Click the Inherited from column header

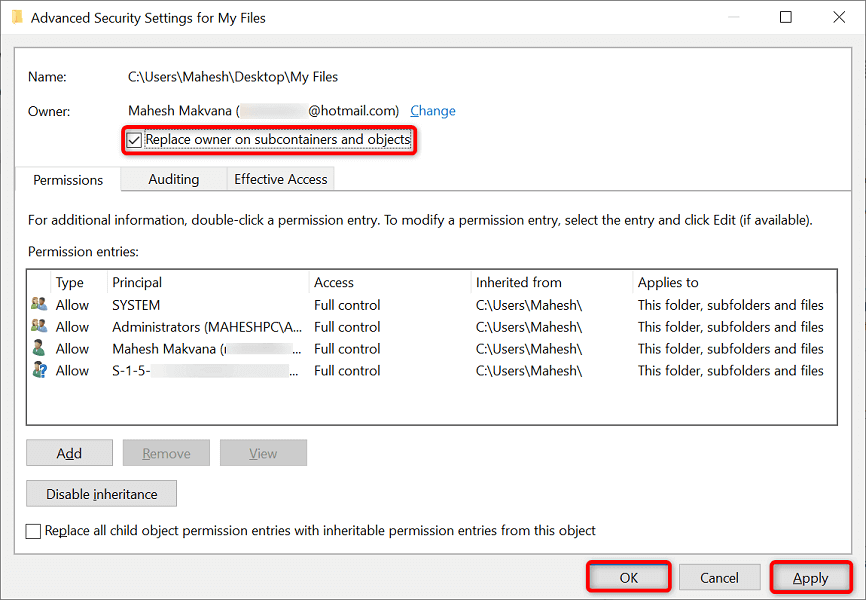coord(518,283)
